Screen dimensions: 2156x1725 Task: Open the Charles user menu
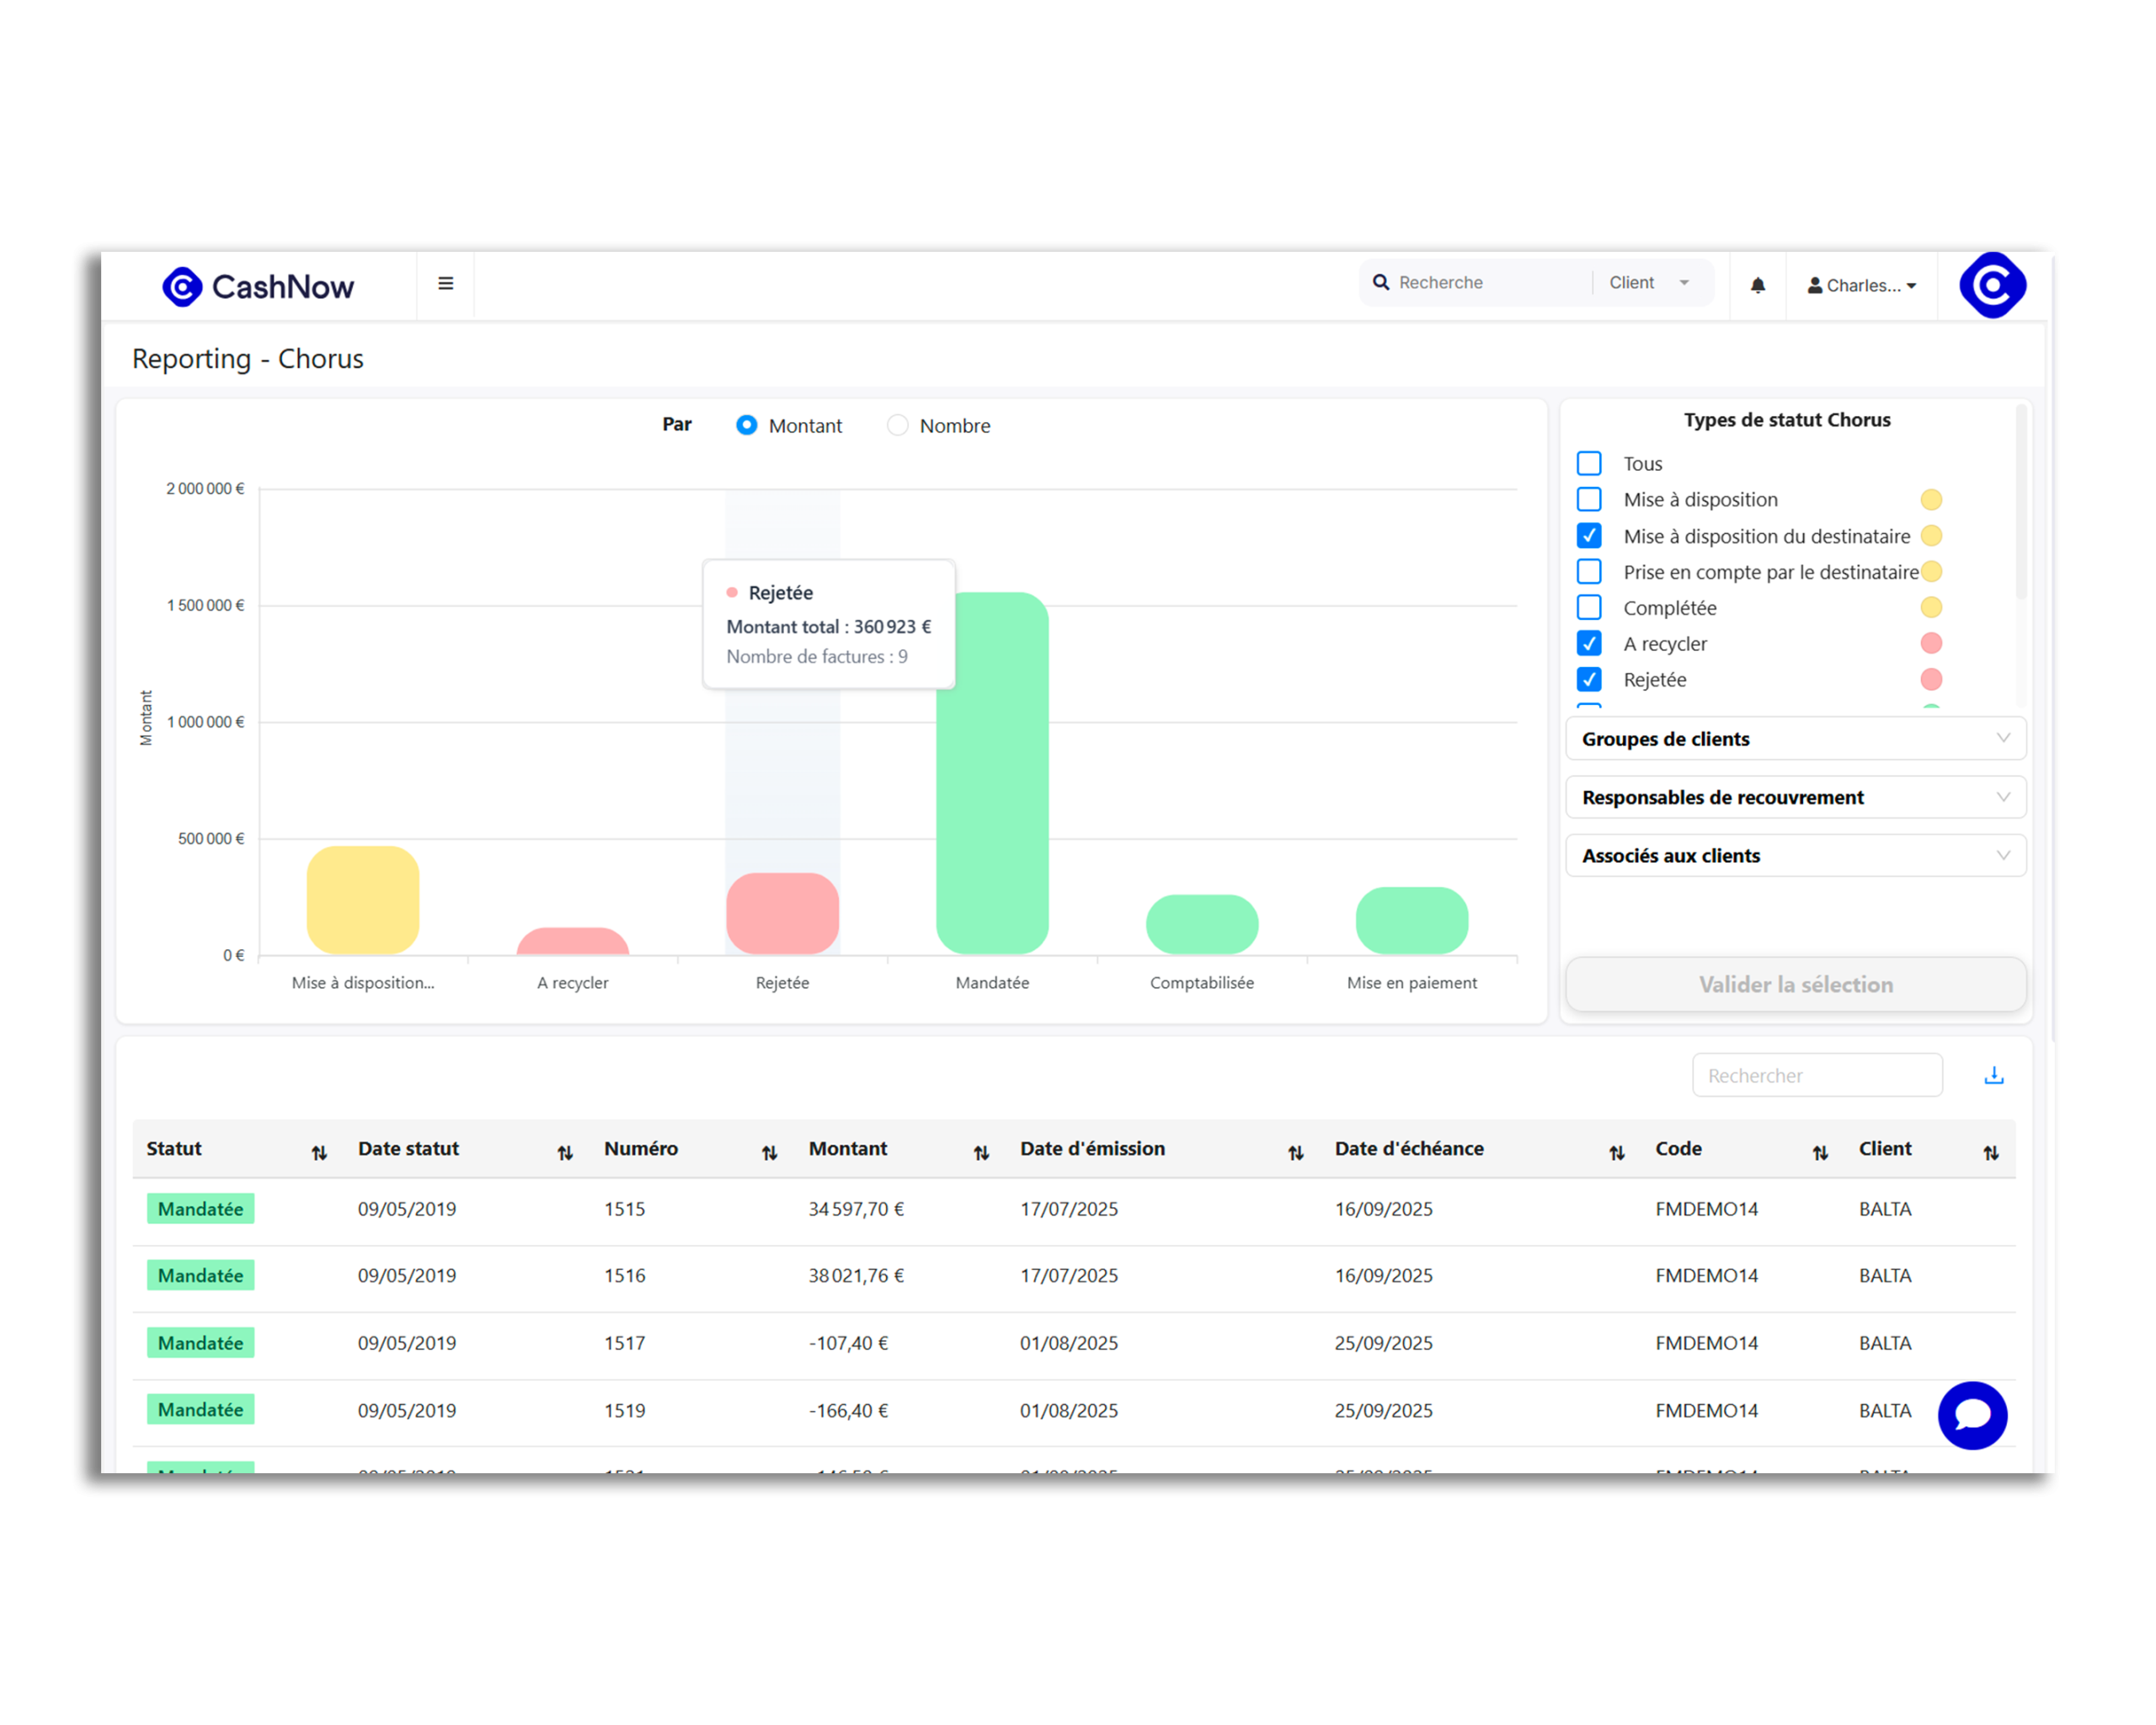tap(1861, 286)
